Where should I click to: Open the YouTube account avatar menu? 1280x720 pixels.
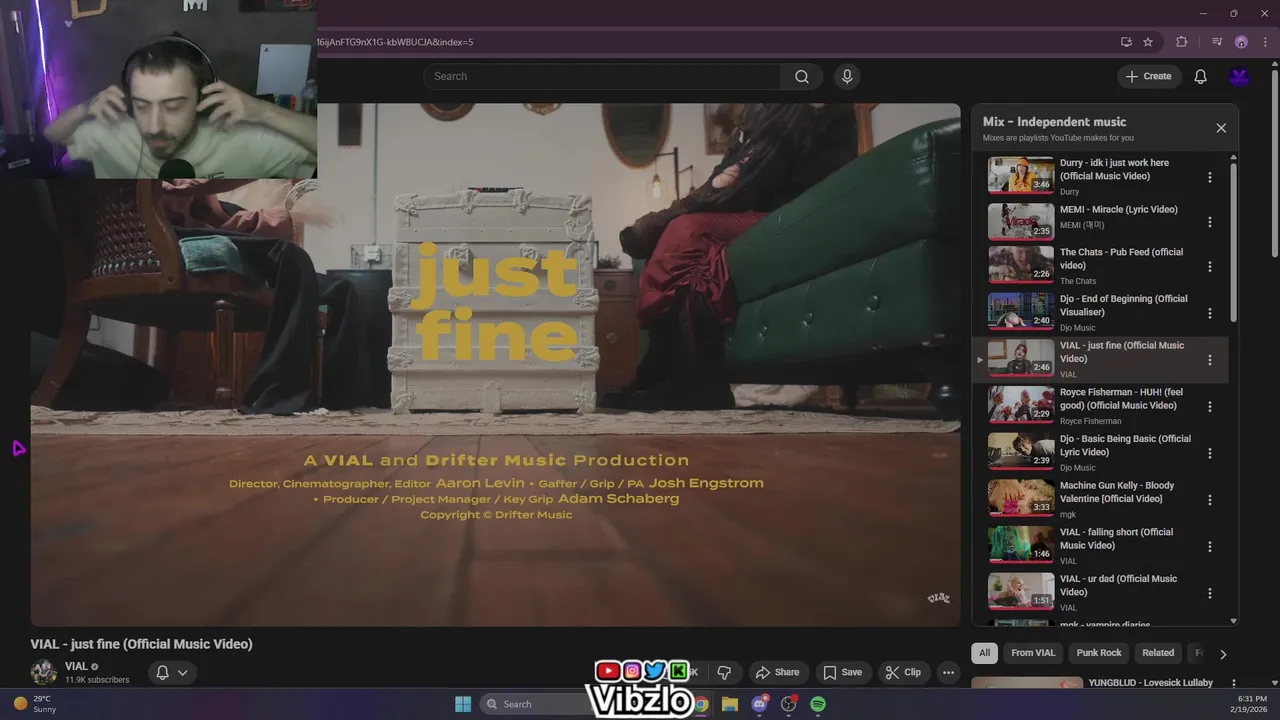click(x=1240, y=77)
